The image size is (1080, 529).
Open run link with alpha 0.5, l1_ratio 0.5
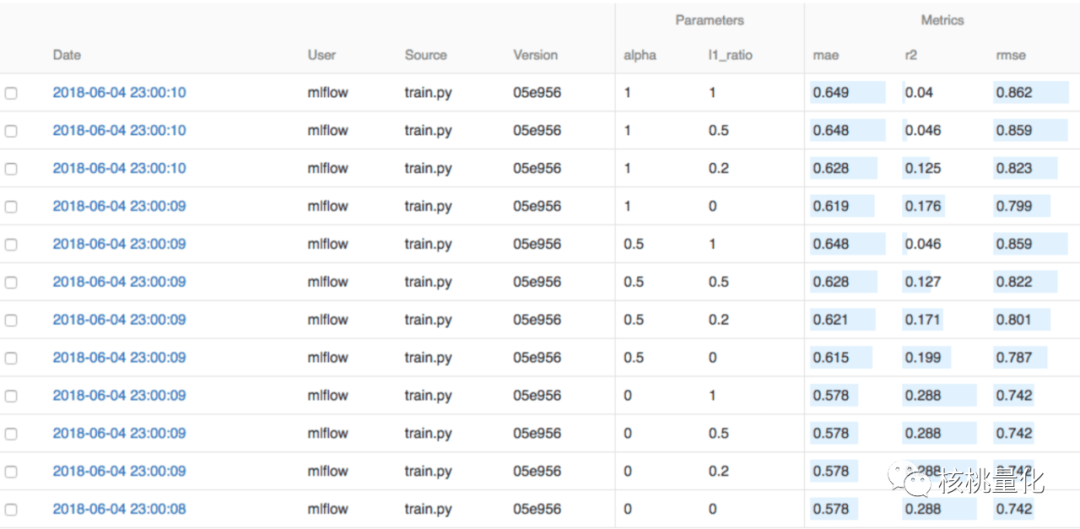(x=119, y=282)
